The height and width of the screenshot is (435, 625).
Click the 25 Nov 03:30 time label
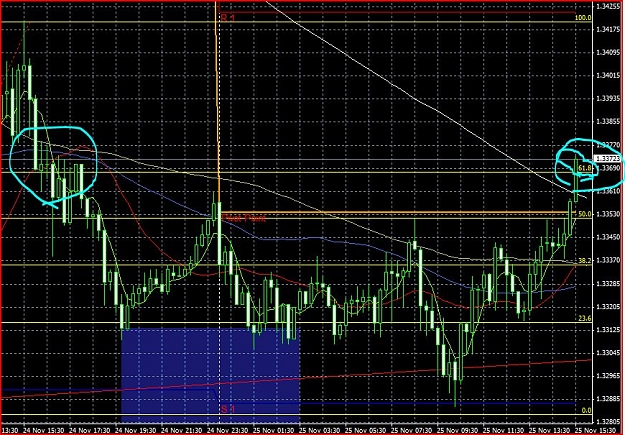[x=320, y=431]
